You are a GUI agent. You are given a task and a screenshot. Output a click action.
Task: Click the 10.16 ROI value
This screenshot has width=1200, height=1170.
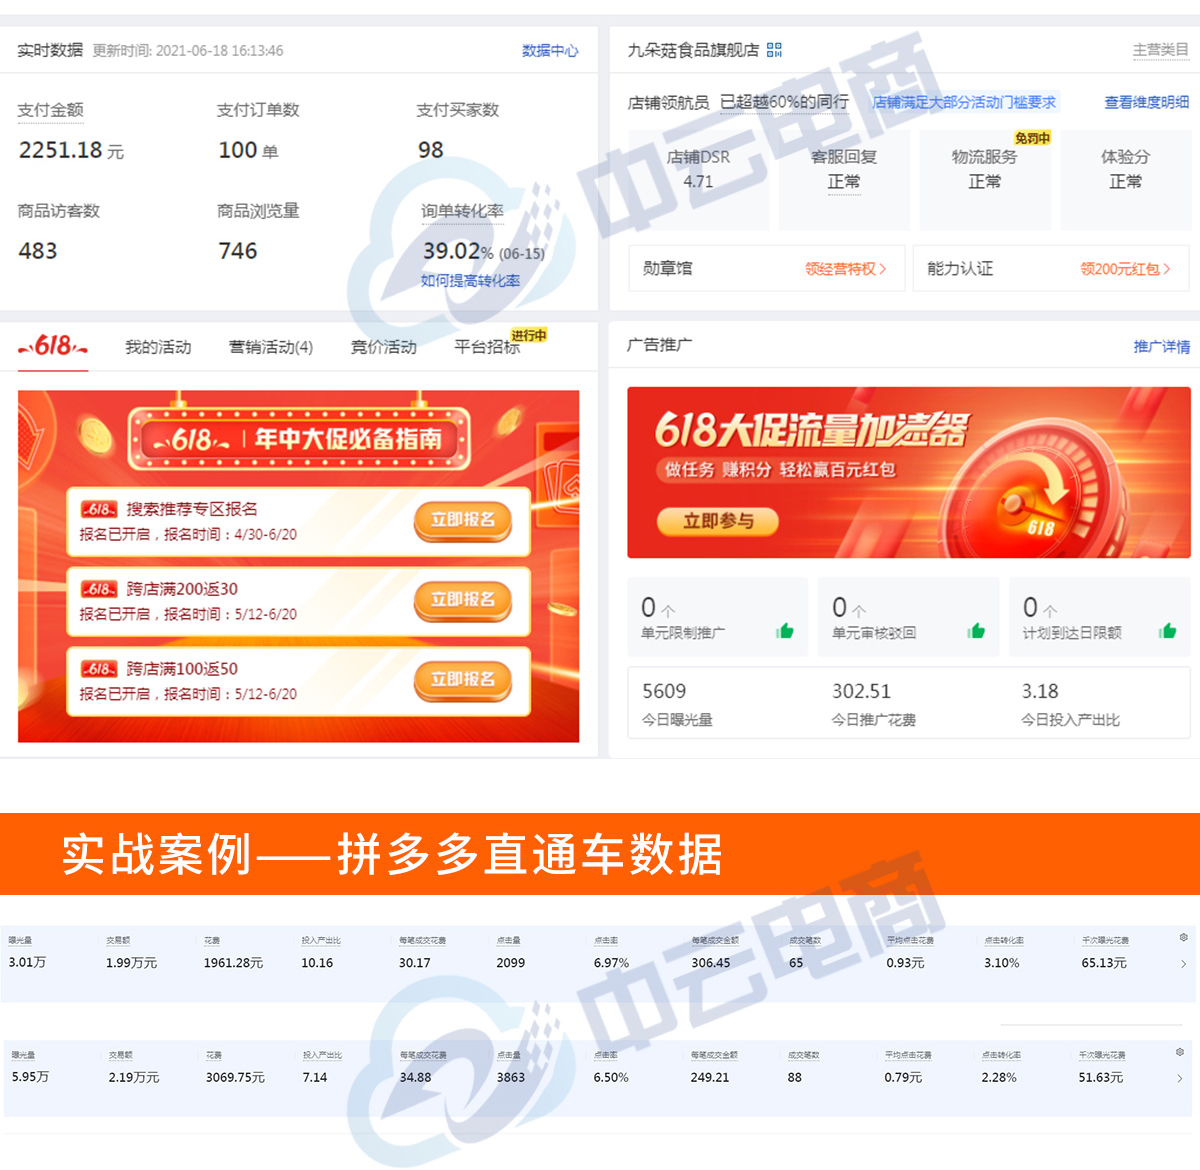(317, 963)
